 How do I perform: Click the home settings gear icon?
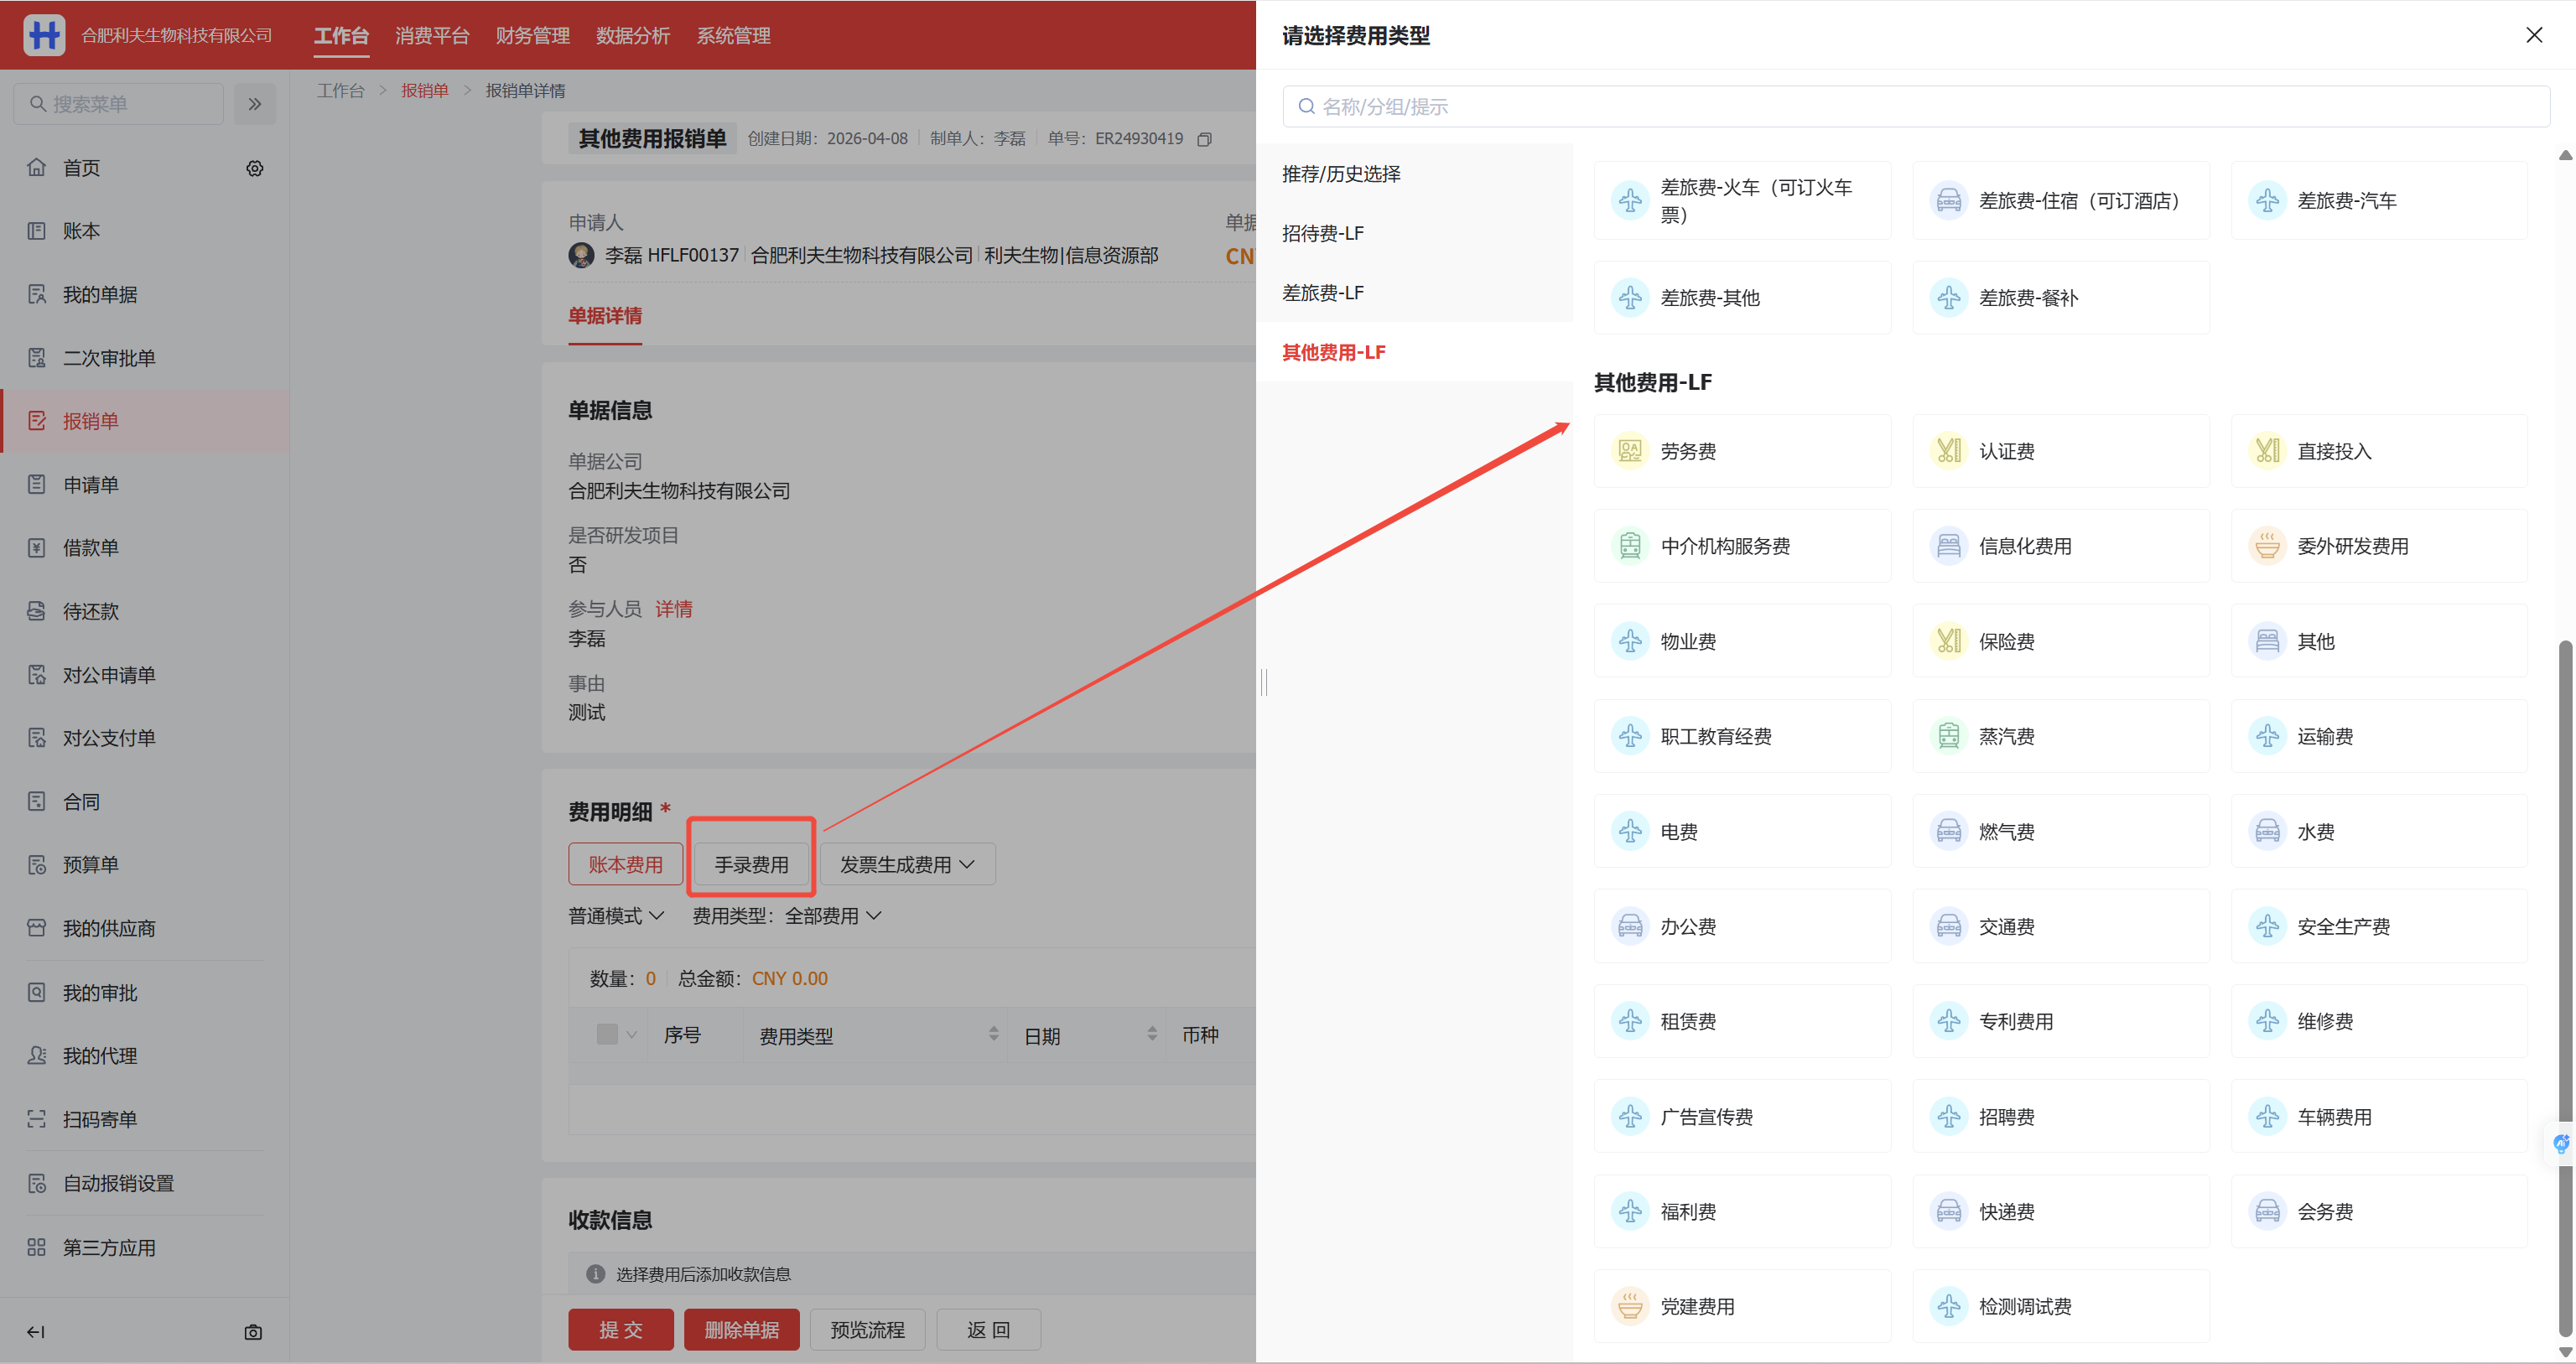point(255,168)
